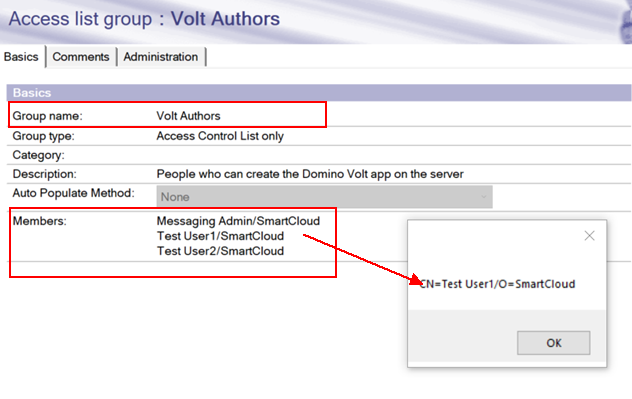The height and width of the screenshot is (399, 632).
Task: Open the Comments tab
Action: click(81, 57)
